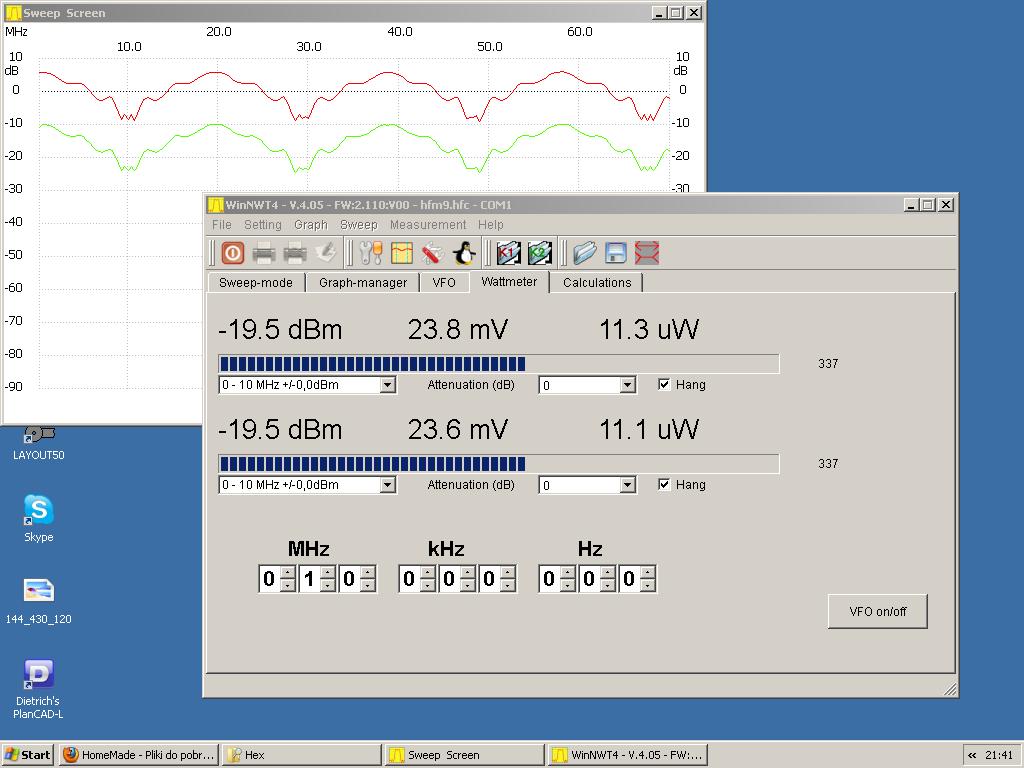Click the open folder toolbar icon
Image resolution: width=1024 pixels, height=768 pixels.
(585, 253)
